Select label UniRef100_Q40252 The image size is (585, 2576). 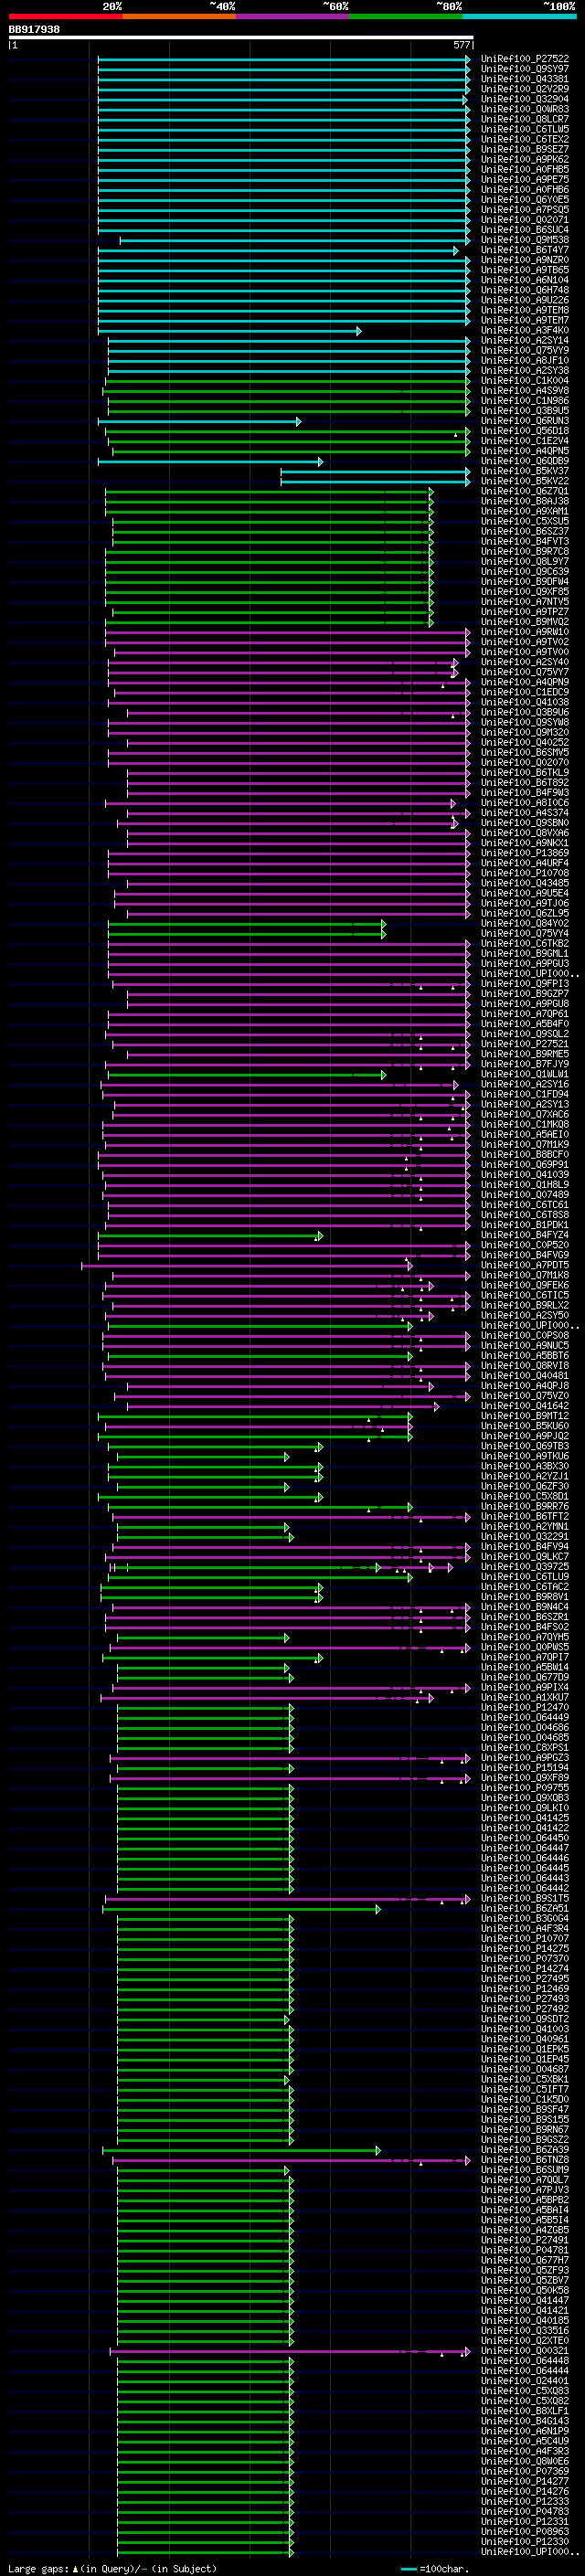[525, 742]
